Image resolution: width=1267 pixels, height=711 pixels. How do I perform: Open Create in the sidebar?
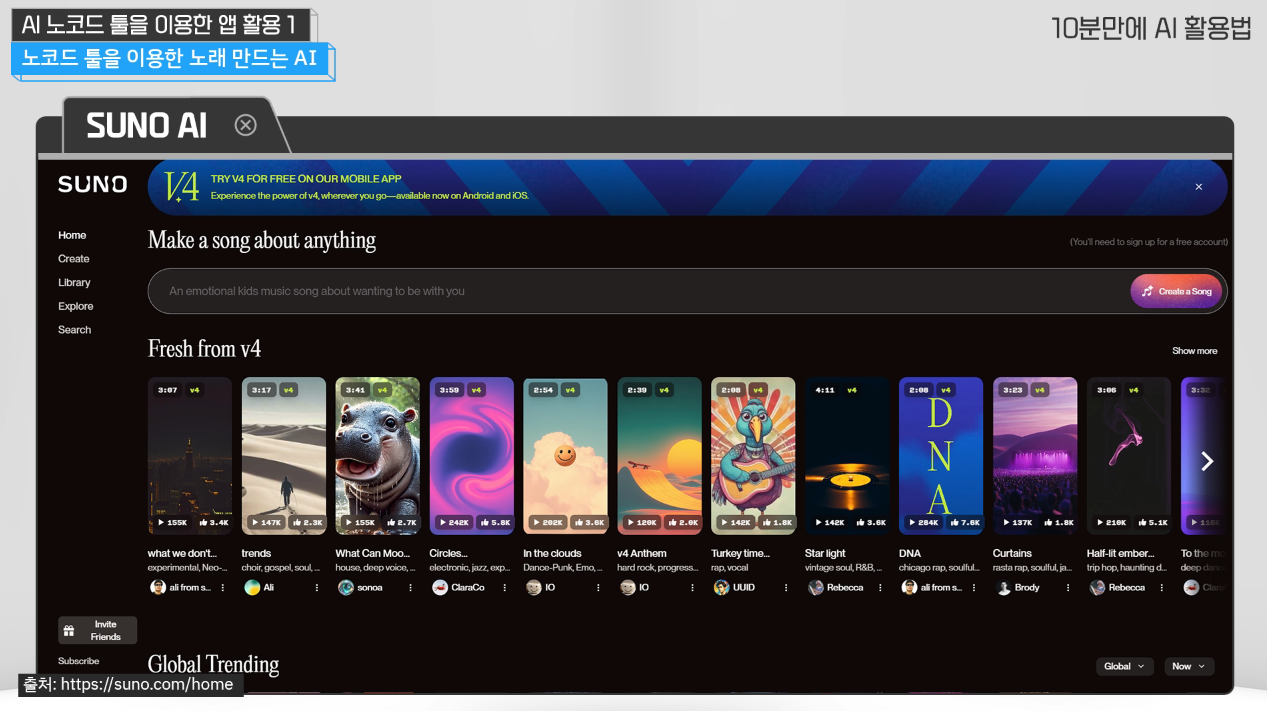74,259
